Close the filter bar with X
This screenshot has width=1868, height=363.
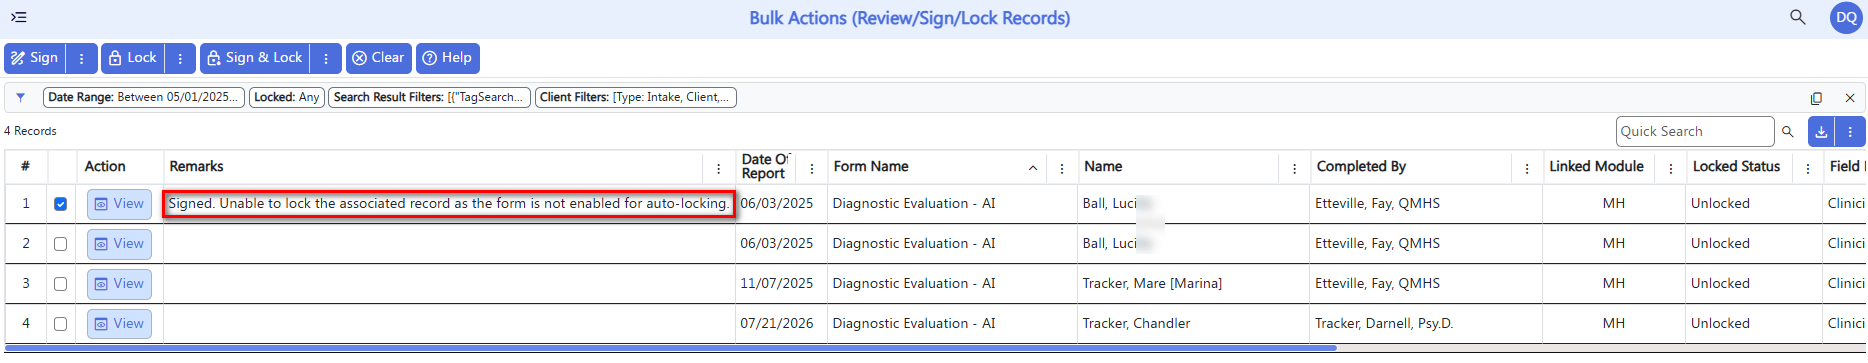[1850, 98]
